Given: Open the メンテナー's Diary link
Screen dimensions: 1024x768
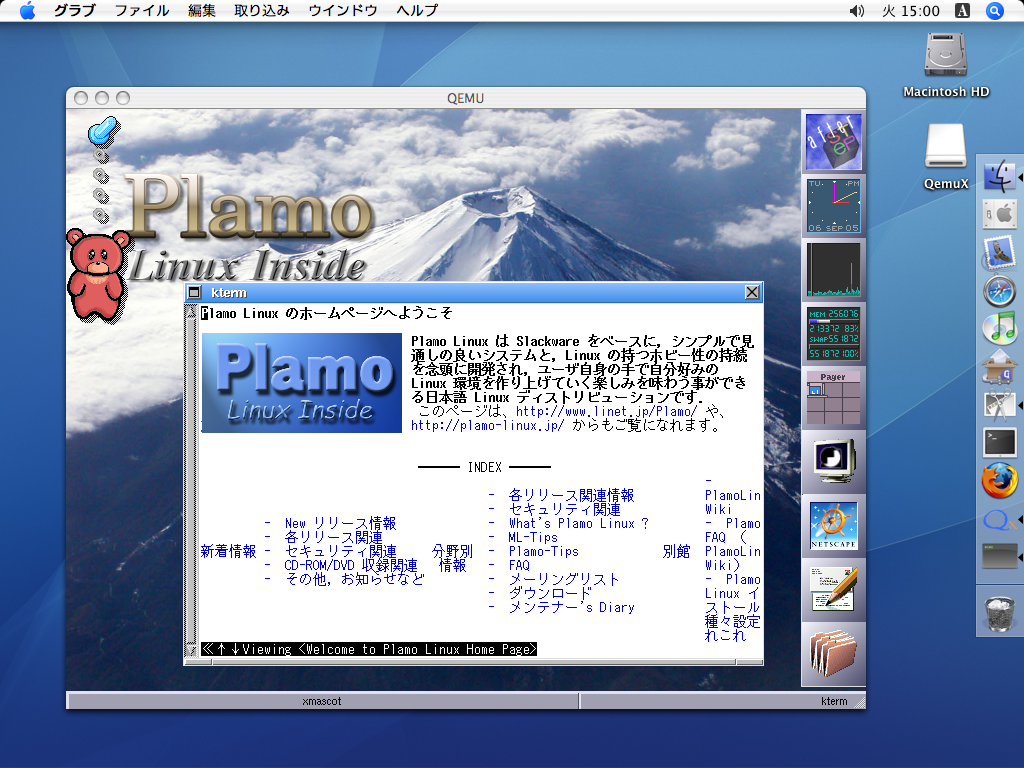Looking at the screenshot, I should [x=571, y=607].
